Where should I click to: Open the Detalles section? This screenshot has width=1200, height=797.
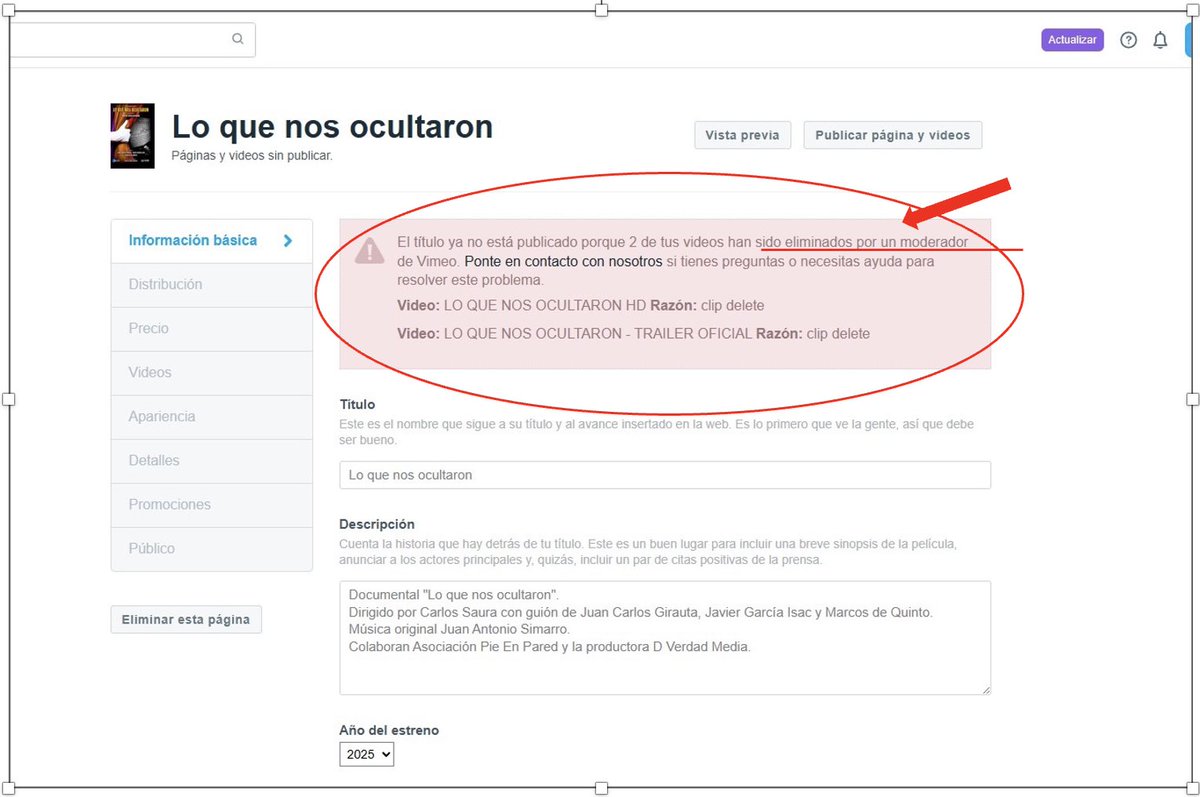pos(211,461)
